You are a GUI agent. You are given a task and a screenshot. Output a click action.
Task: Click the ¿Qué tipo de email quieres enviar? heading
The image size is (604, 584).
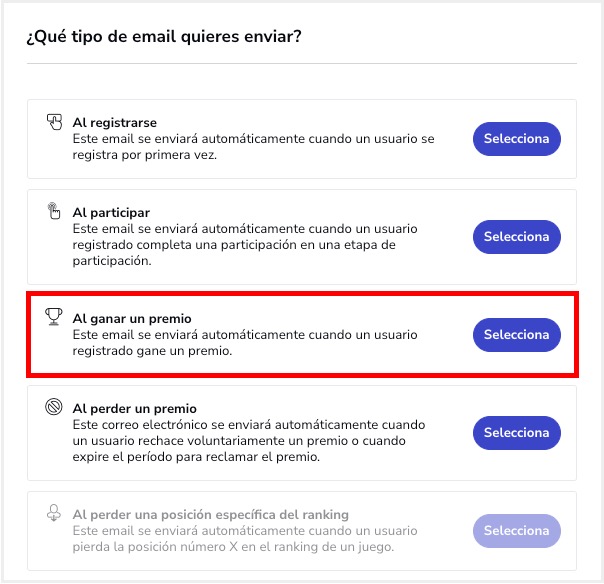pyautogui.click(x=164, y=37)
